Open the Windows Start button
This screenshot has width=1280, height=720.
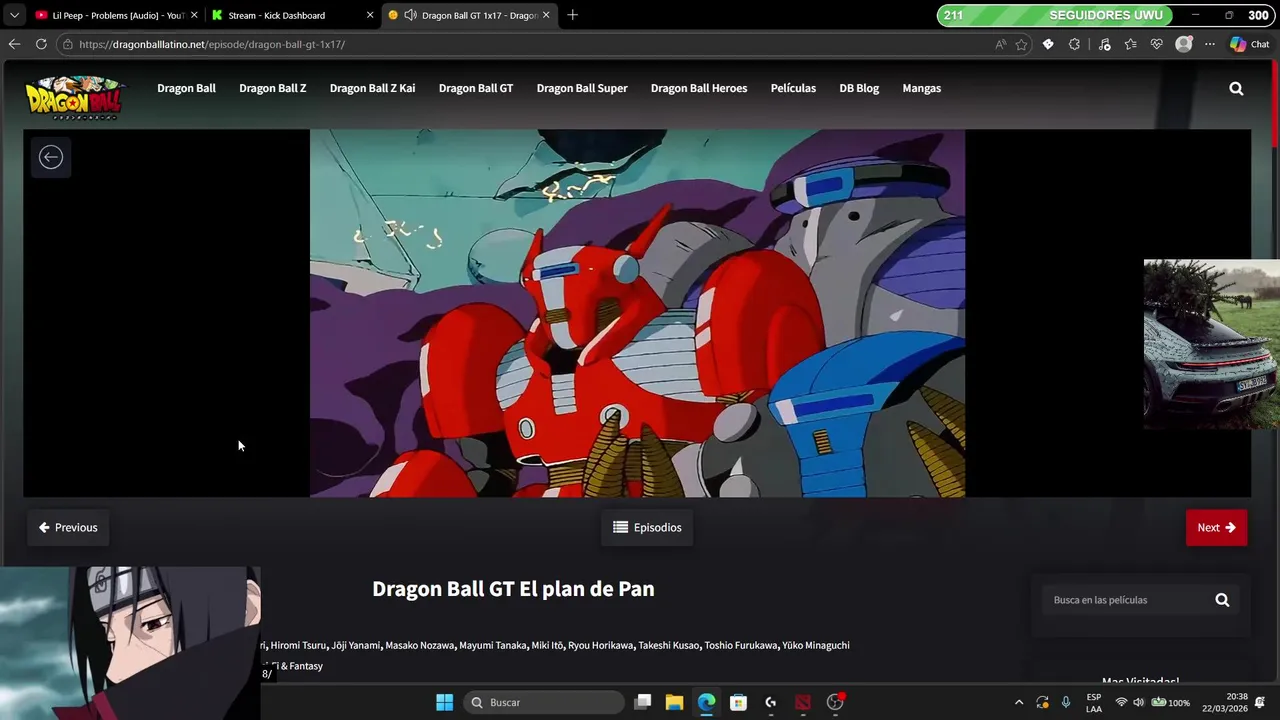[444, 702]
